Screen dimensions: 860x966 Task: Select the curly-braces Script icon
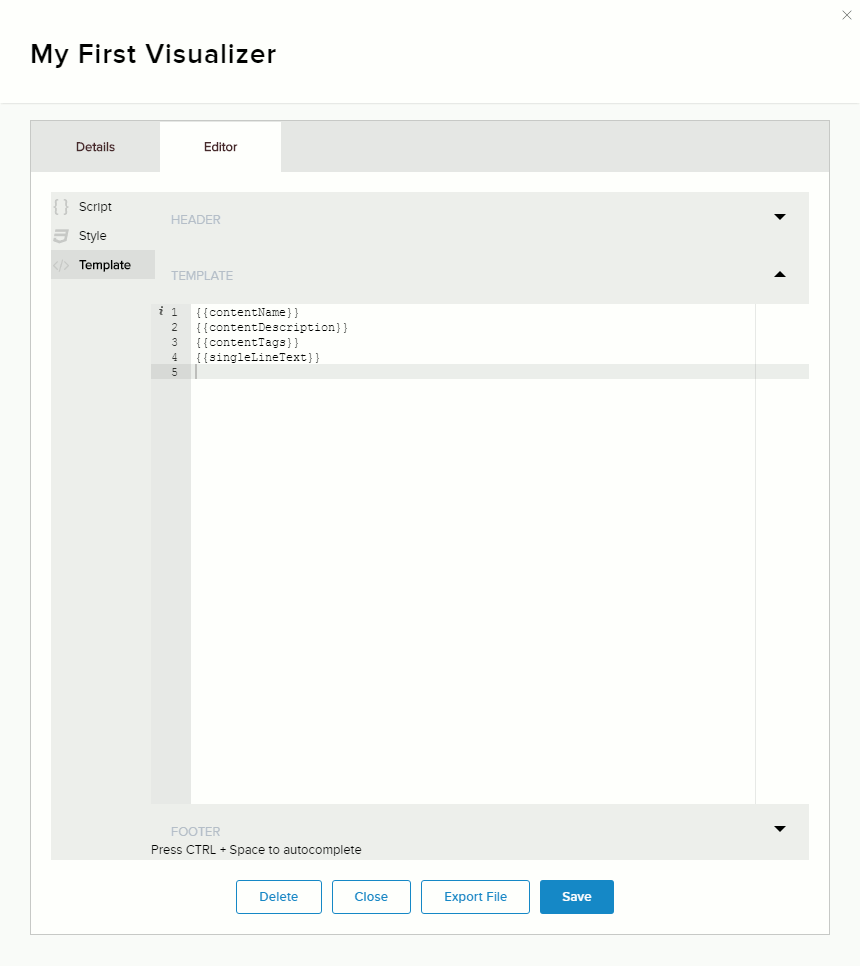coord(61,207)
